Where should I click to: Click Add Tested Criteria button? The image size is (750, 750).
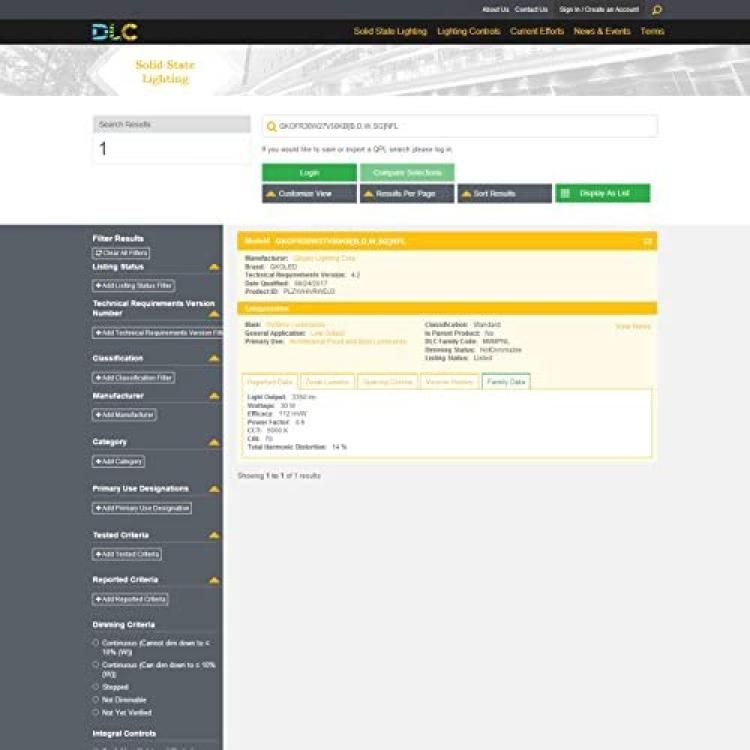(127, 554)
